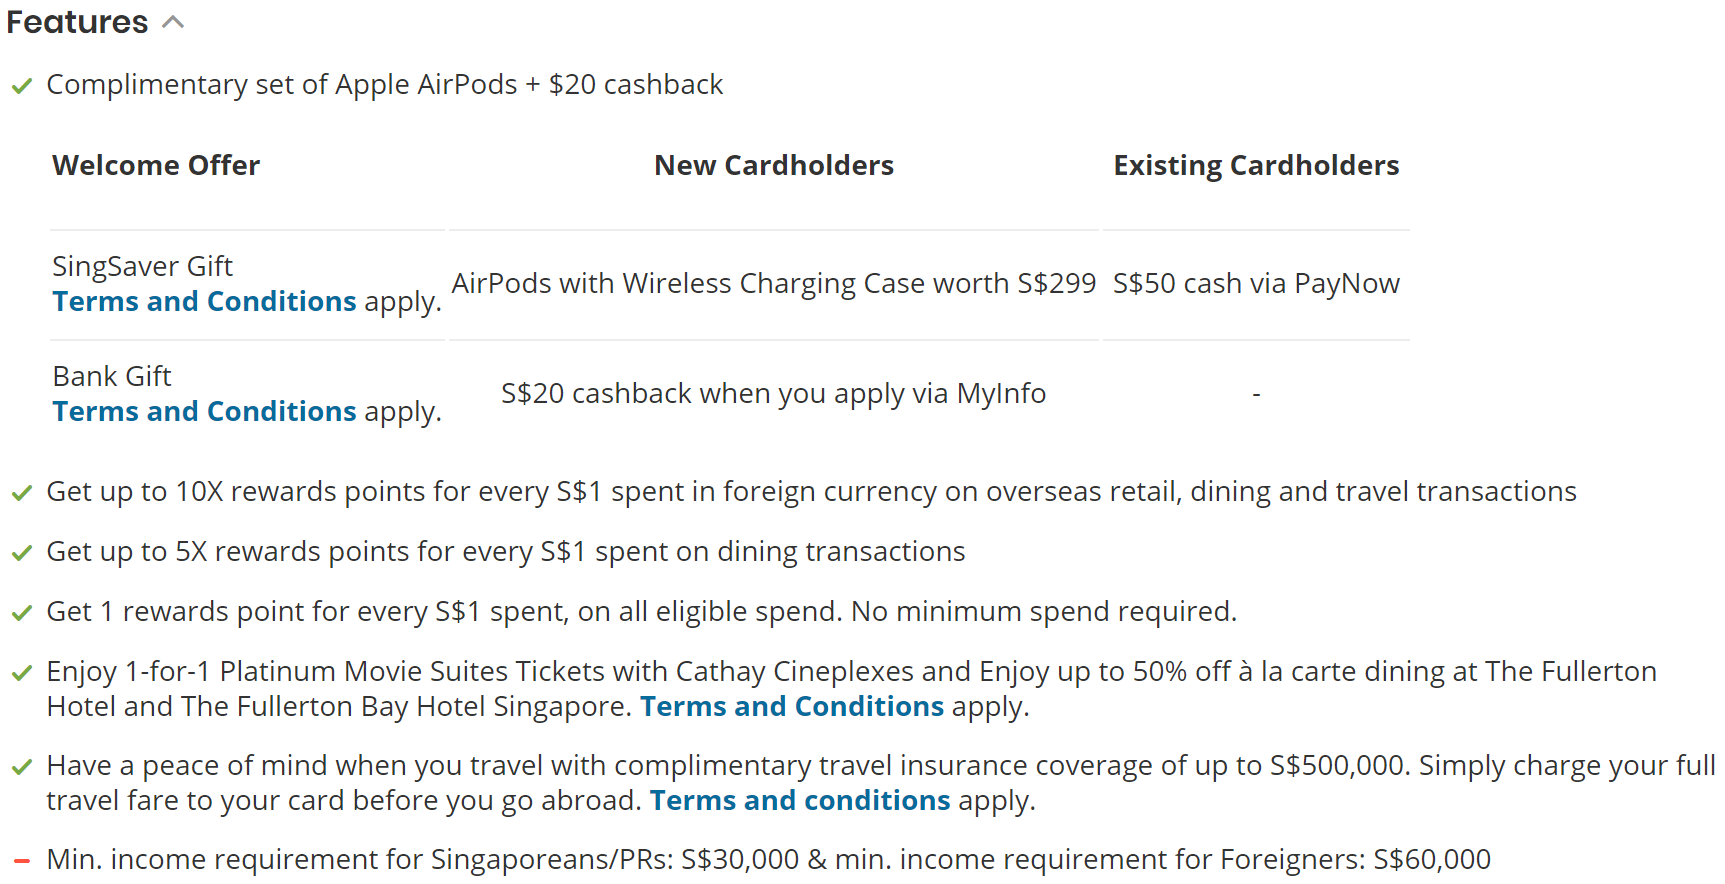Screen dimensions: 1725x884
Task: Collapse the Features section chevron
Action: [174, 22]
